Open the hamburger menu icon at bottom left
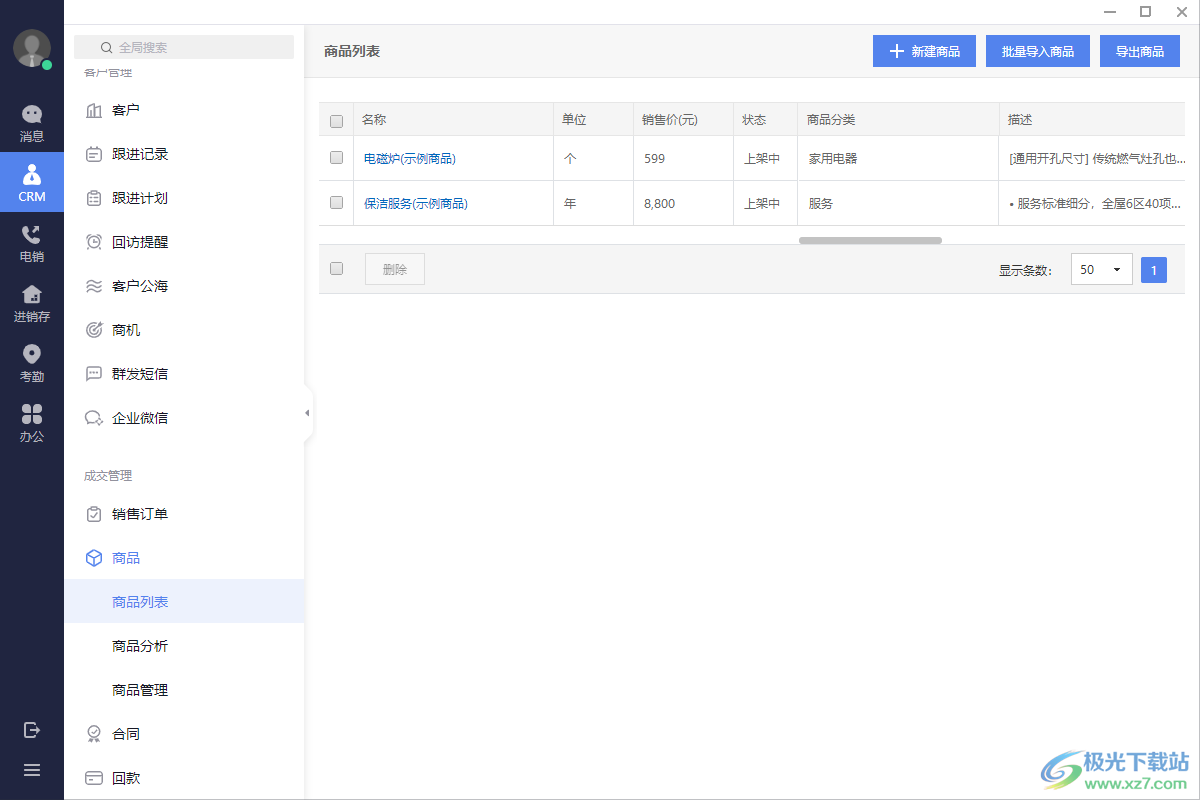 [x=32, y=770]
